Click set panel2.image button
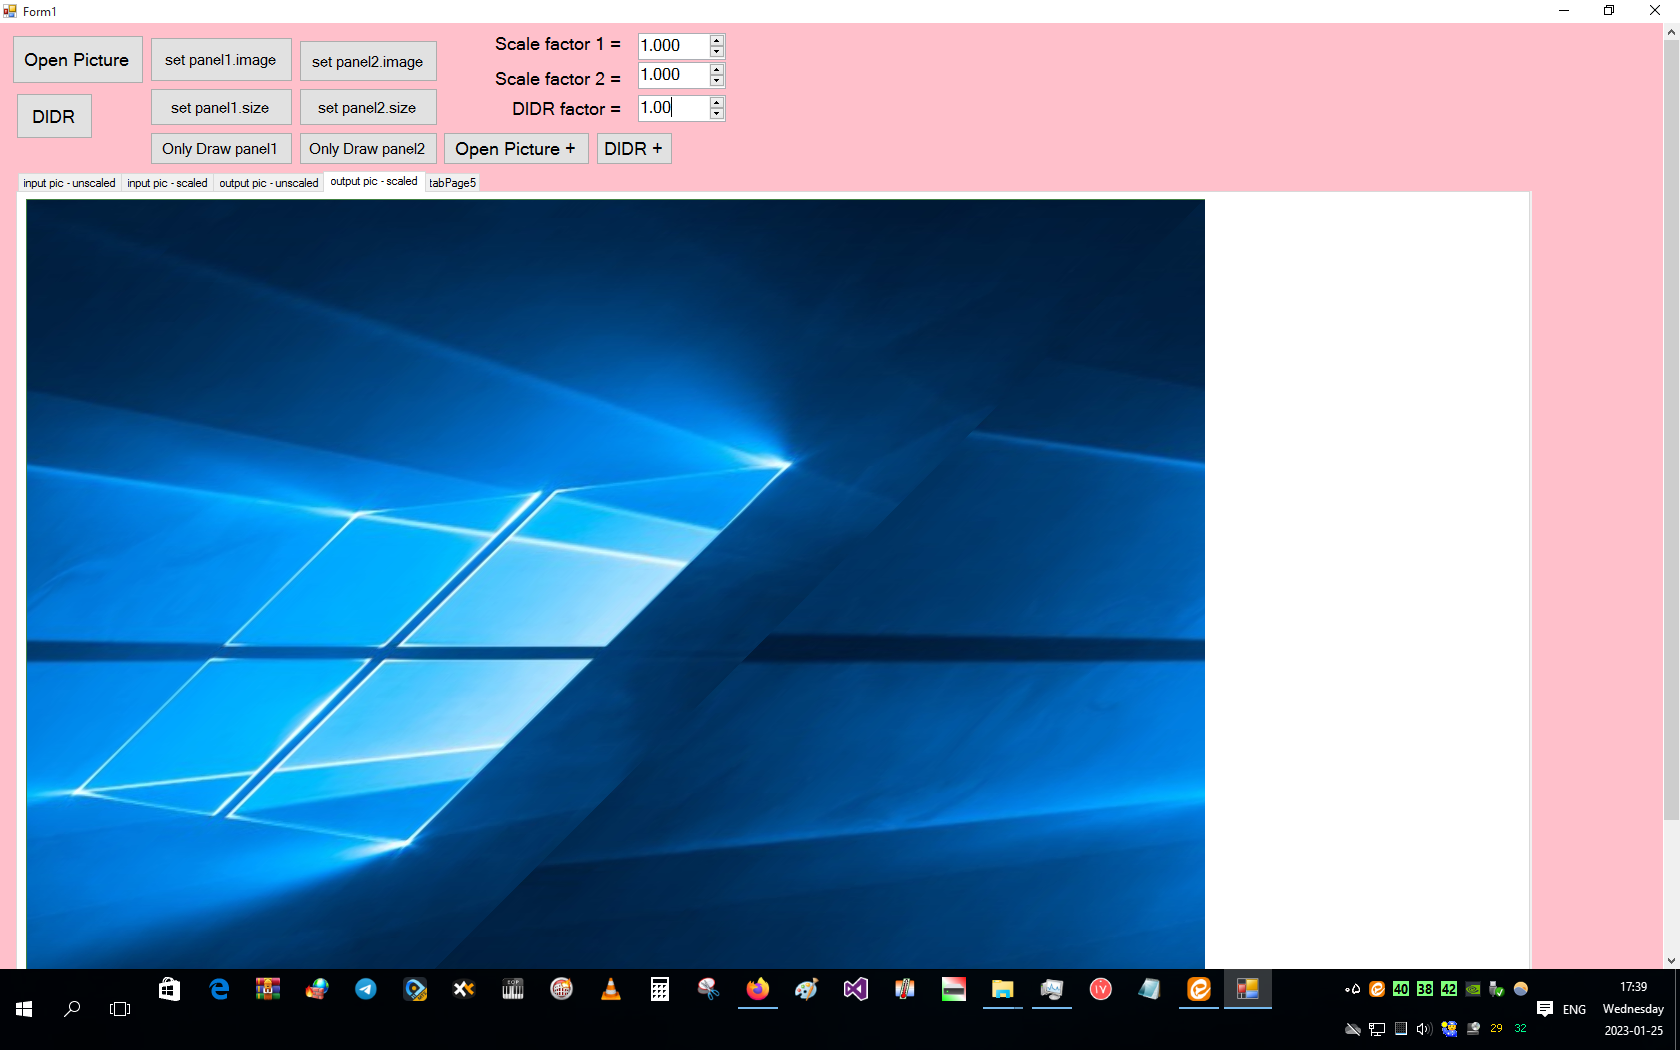 tap(368, 62)
